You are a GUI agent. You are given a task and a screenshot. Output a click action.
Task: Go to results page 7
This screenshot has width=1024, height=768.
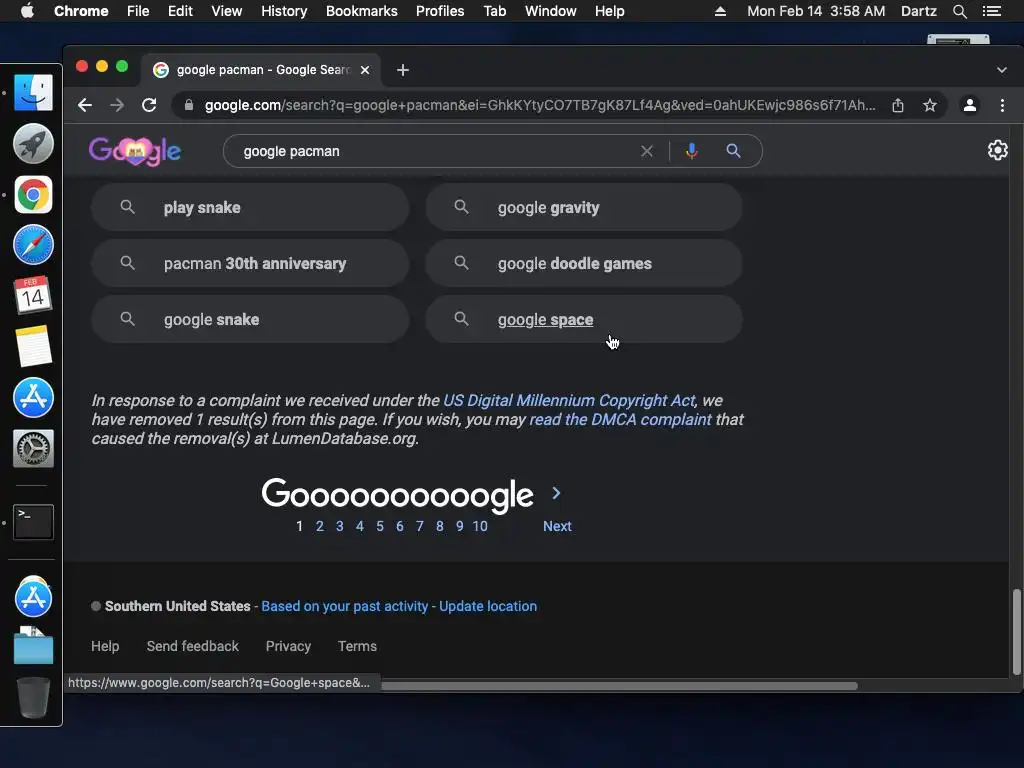(x=420, y=526)
